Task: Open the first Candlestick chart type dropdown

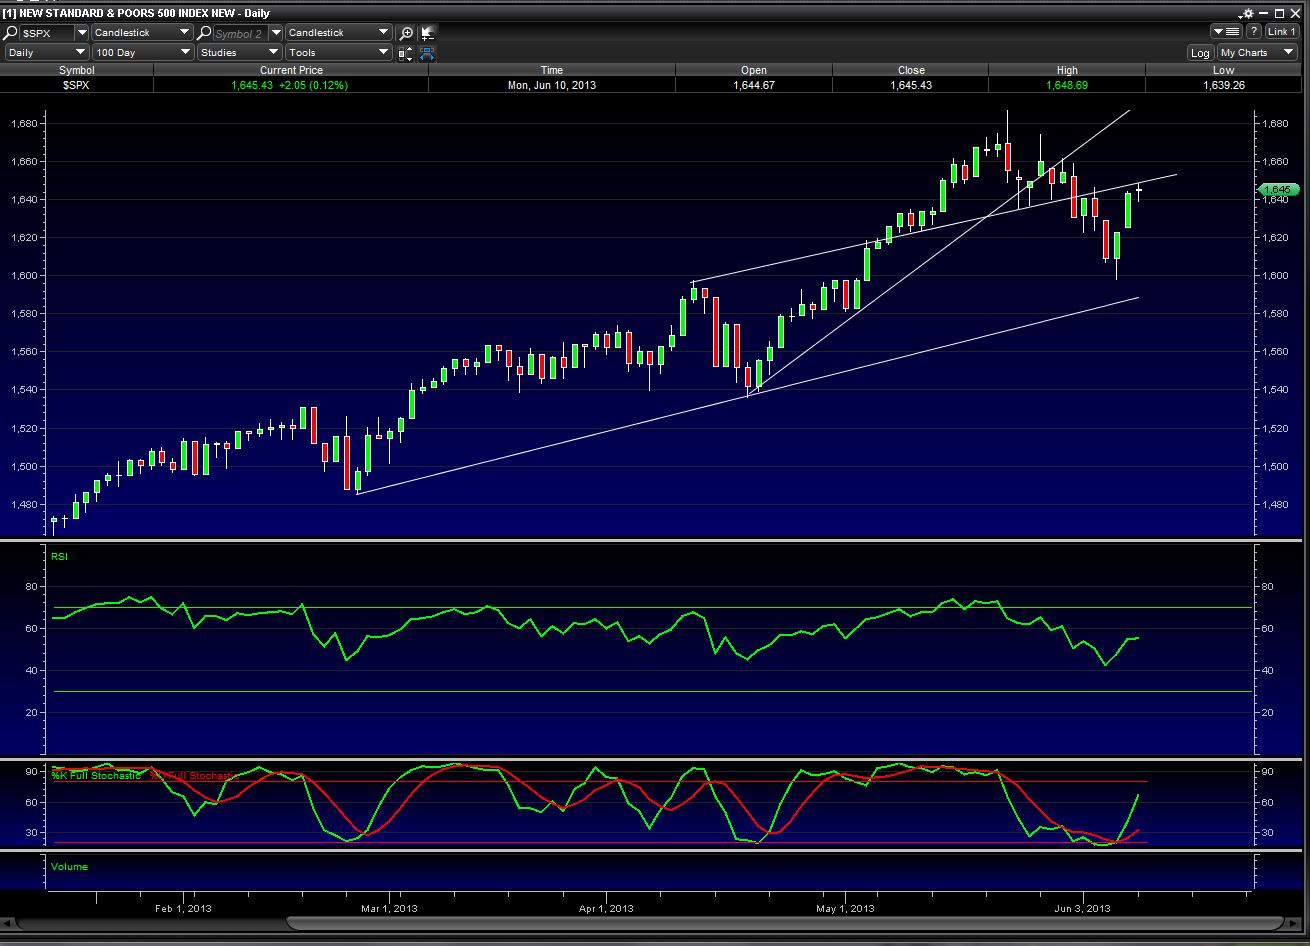Action: 142,33
